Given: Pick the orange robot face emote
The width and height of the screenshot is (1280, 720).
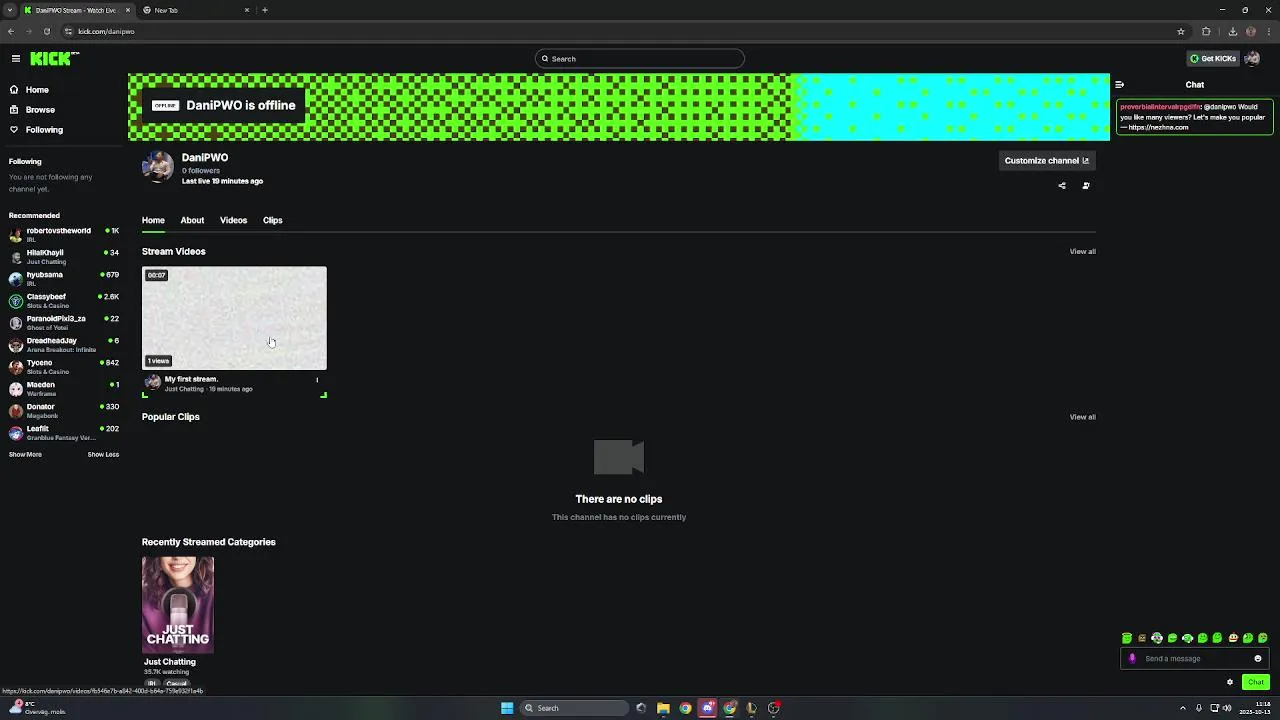Looking at the screenshot, I should 1233,639.
